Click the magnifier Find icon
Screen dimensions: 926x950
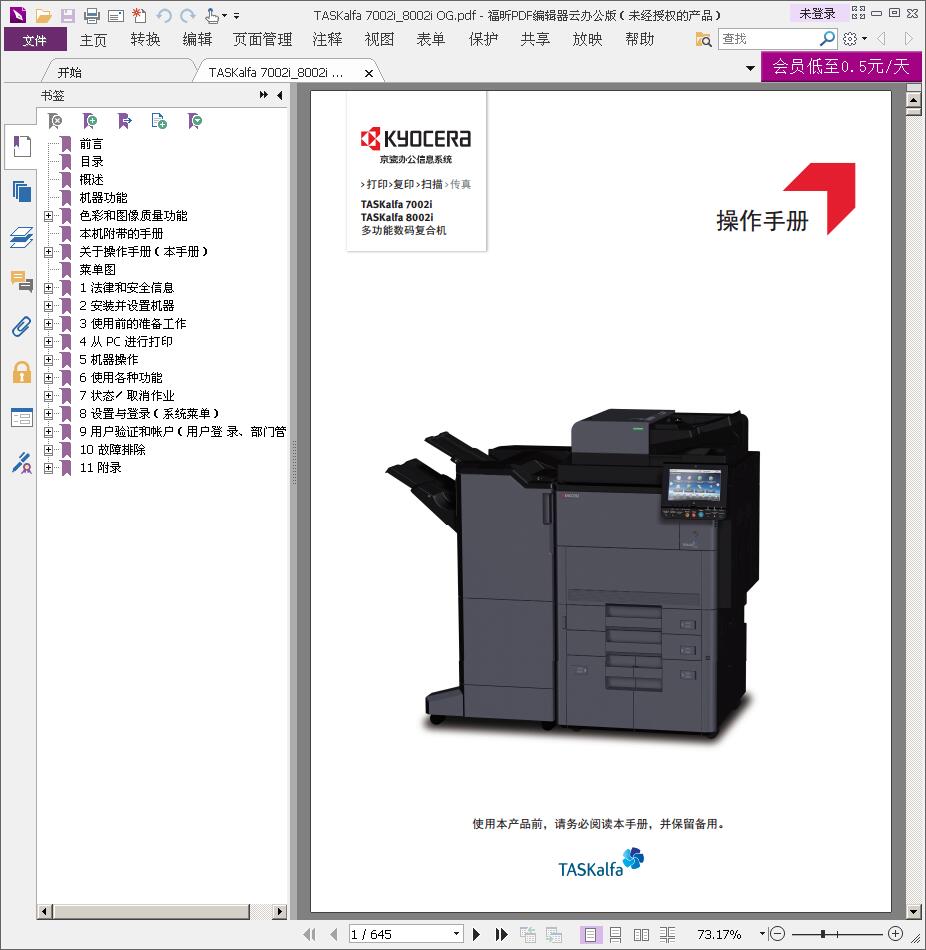(827, 38)
